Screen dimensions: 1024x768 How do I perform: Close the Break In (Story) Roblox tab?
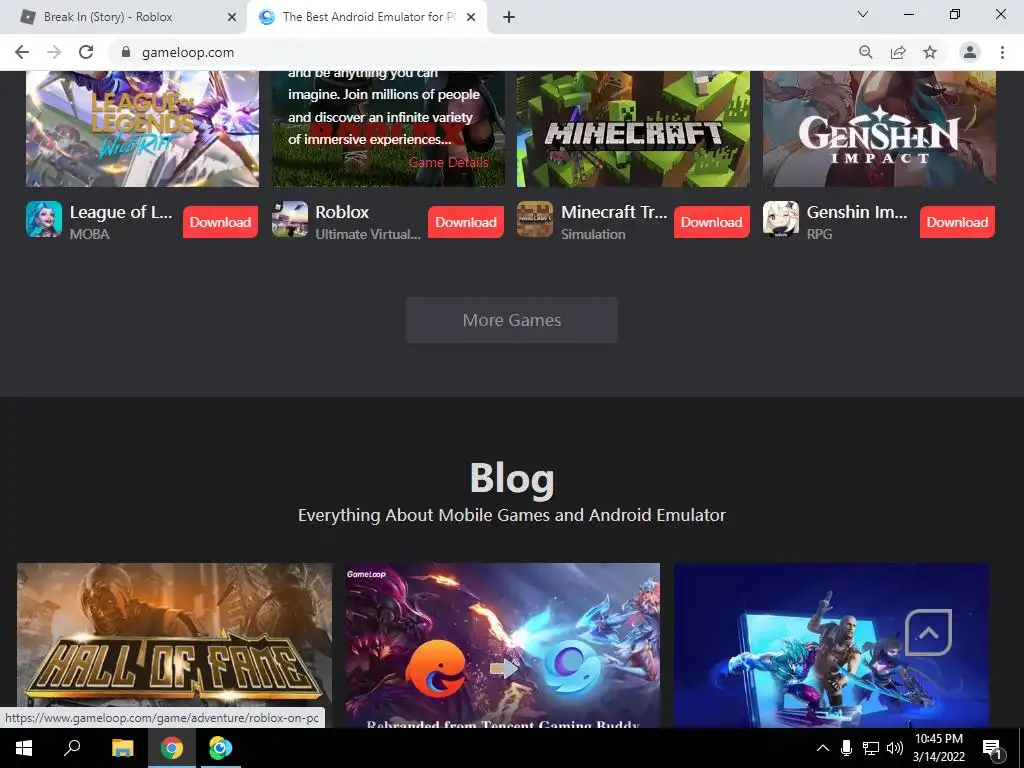point(232,17)
